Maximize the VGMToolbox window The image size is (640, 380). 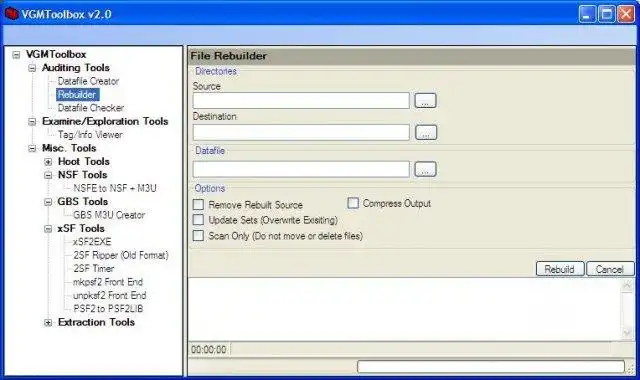pyautogui.click(x=607, y=14)
